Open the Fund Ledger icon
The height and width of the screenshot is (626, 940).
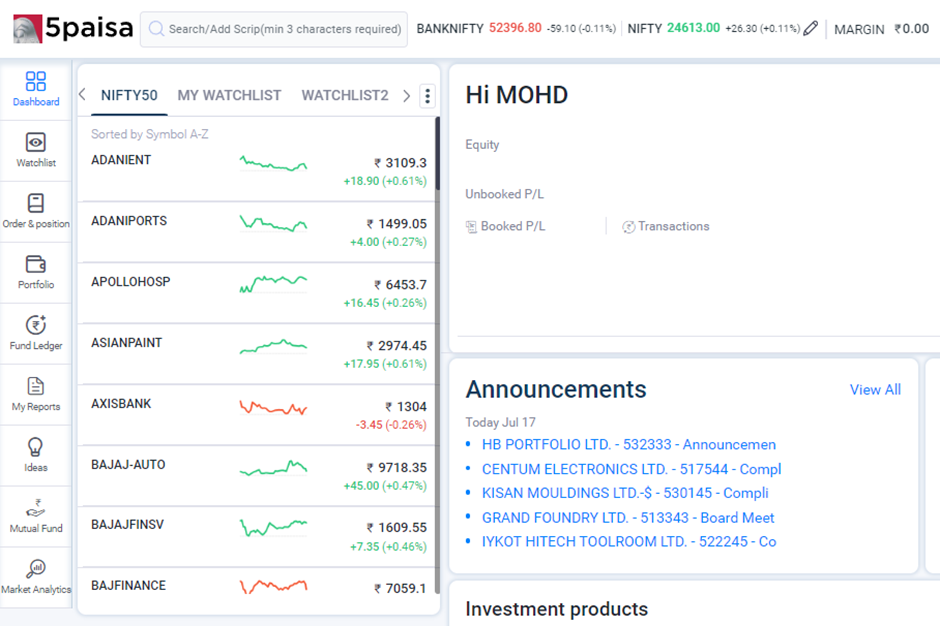point(36,325)
